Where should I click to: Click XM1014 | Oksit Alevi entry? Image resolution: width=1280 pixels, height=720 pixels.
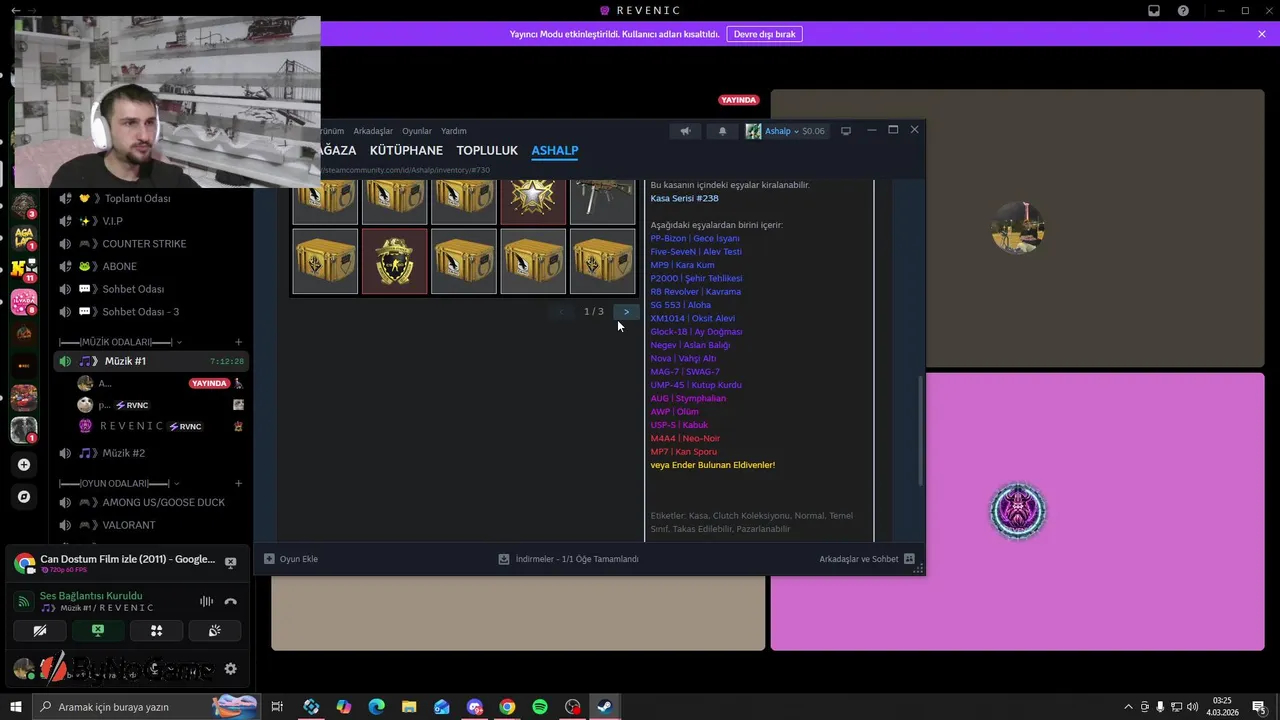[692, 318]
